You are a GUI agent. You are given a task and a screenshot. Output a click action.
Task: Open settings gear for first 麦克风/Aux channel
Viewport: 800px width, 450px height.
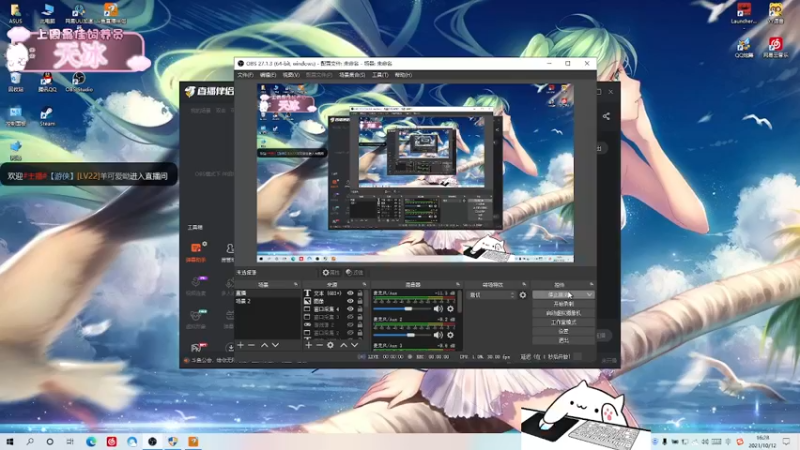pos(450,309)
